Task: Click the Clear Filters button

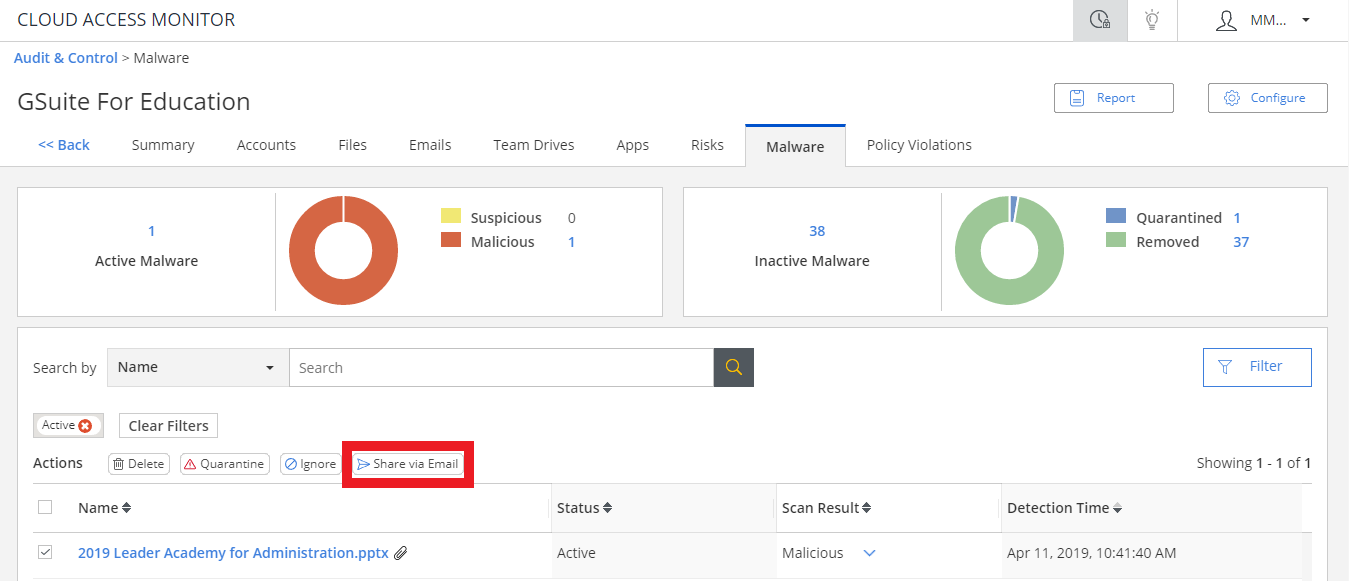Action: point(168,426)
